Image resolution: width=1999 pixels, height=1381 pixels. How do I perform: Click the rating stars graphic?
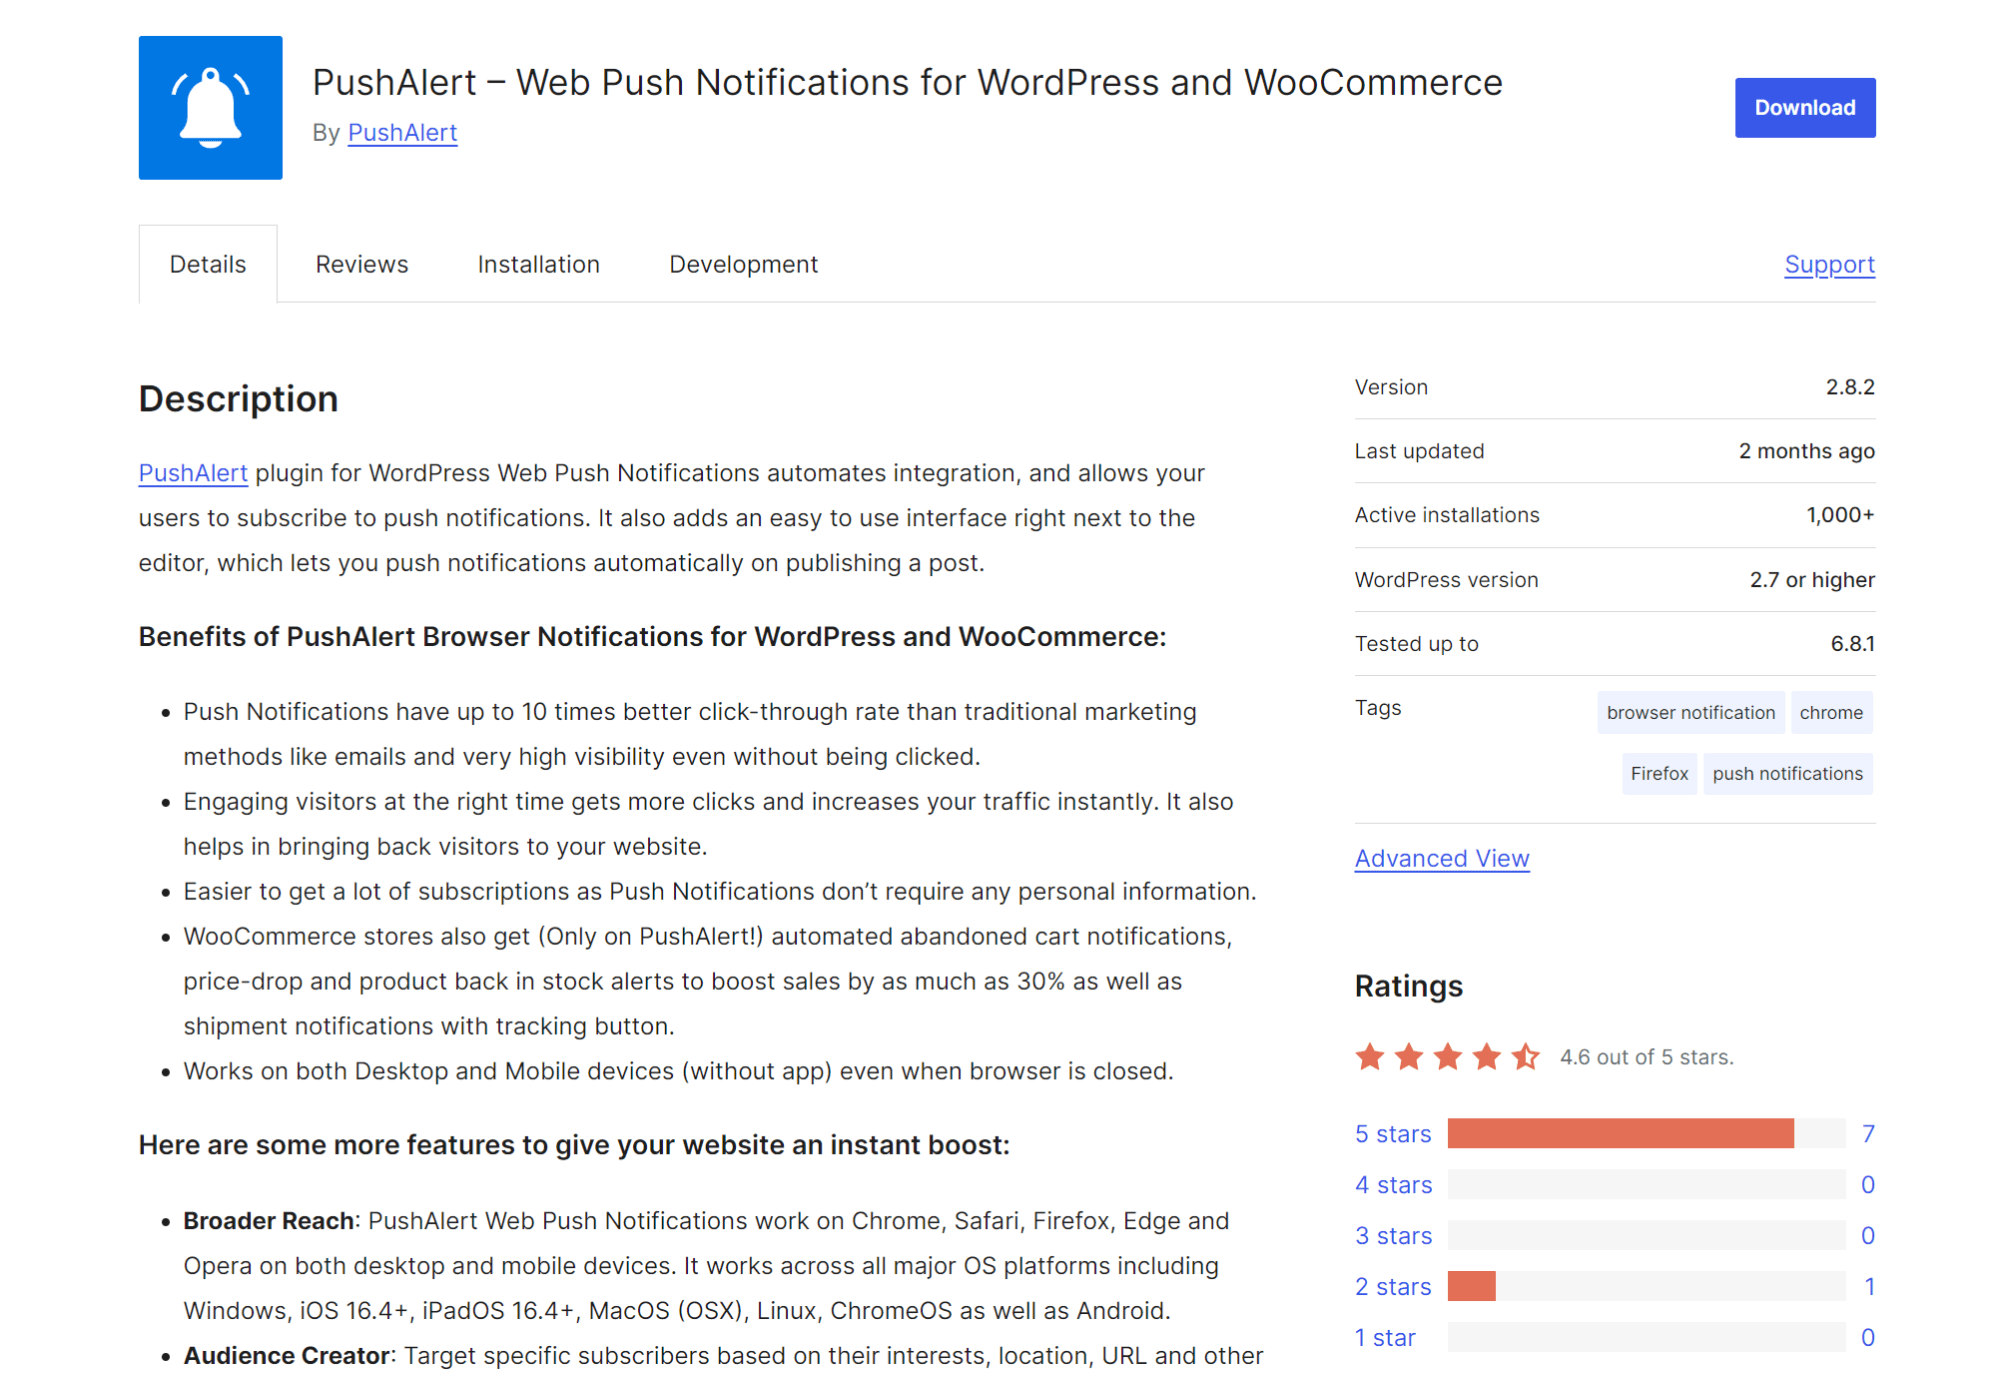(1447, 1056)
